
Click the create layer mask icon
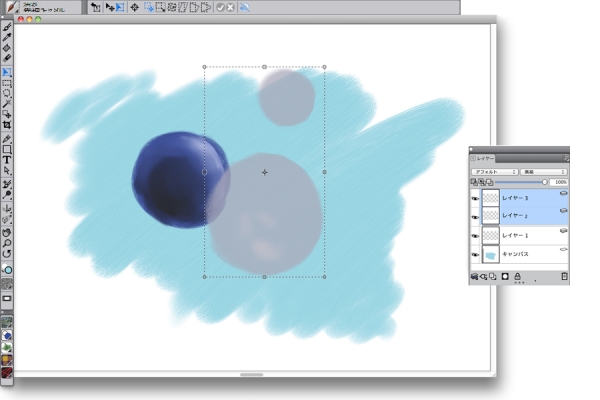[x=505, y=276]
